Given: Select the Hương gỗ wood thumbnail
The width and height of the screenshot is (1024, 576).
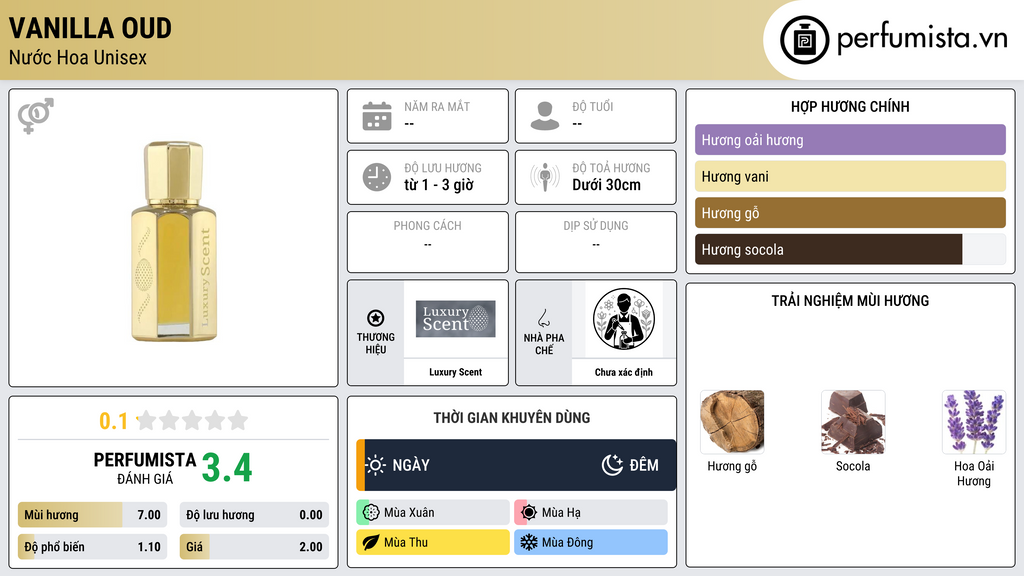Looking at the screenshot, I should tap(732, 422).
